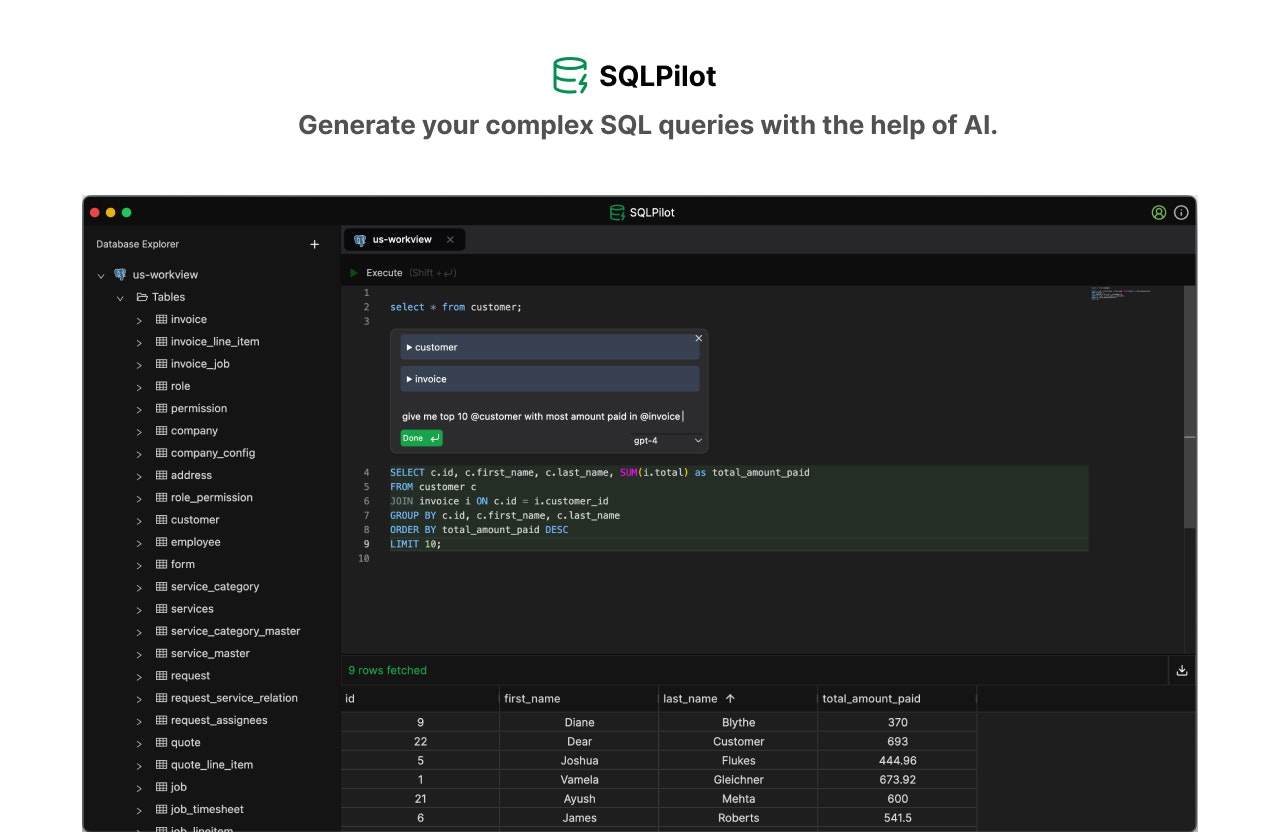
Task: Click the Done button in the AI popup
Action: tap(420, 438)
